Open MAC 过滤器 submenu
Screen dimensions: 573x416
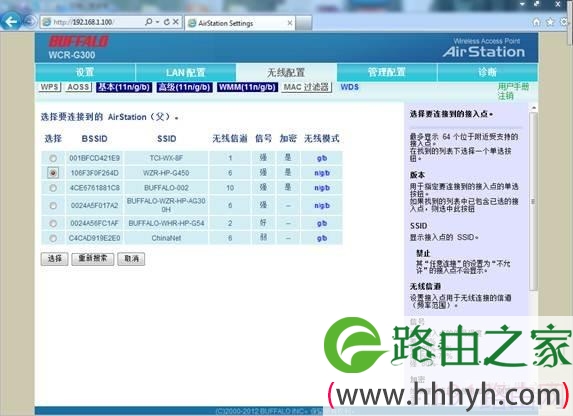(307, 87)
